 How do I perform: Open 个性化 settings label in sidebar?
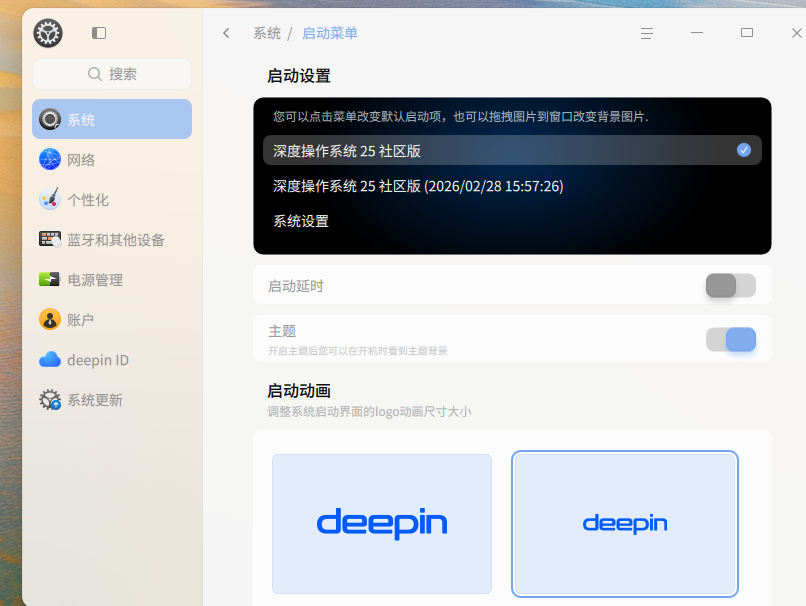(88, 200)
